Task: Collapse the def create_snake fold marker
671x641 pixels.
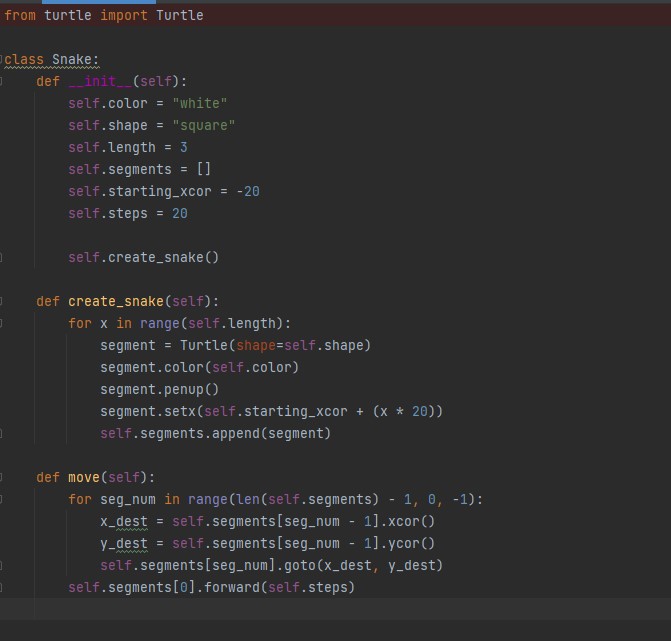Action: click(1, 301)
